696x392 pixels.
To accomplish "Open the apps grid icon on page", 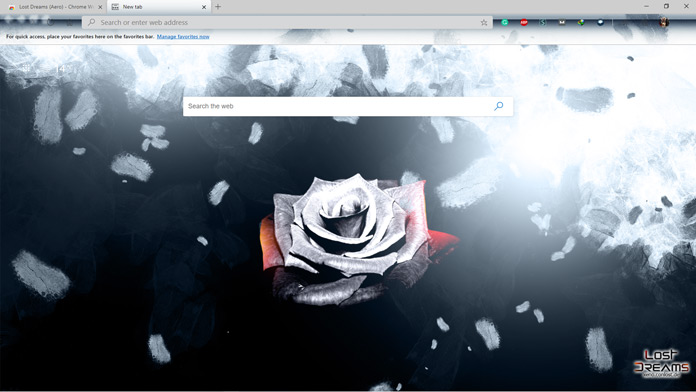I will tap(26, 68).
